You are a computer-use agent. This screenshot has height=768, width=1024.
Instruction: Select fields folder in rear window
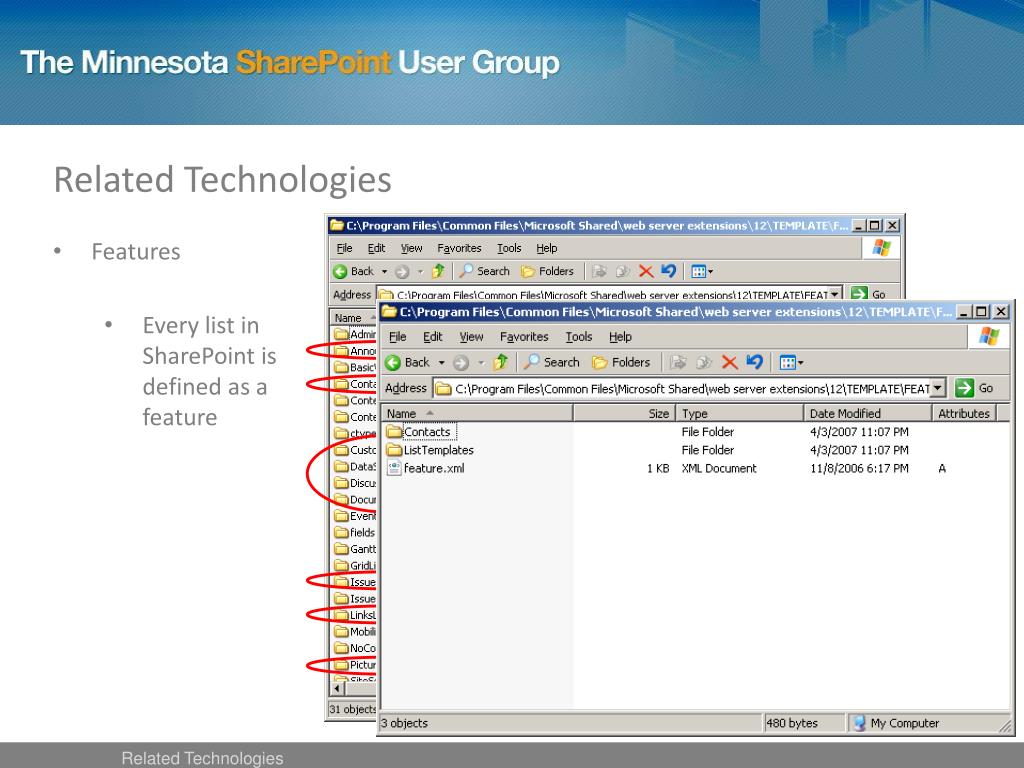click(x=355, y=532)
